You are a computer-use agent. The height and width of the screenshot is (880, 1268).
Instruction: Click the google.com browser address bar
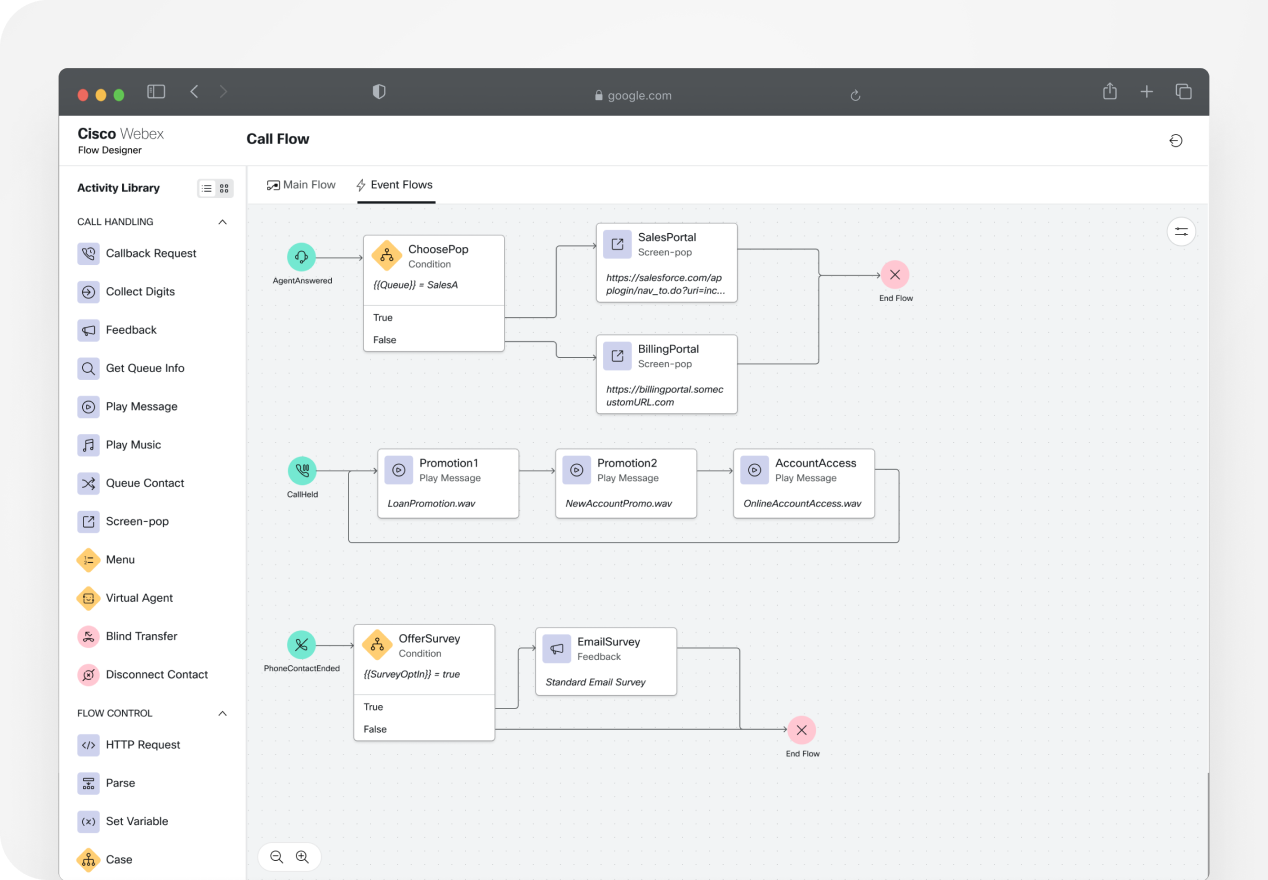coord(632,95)
